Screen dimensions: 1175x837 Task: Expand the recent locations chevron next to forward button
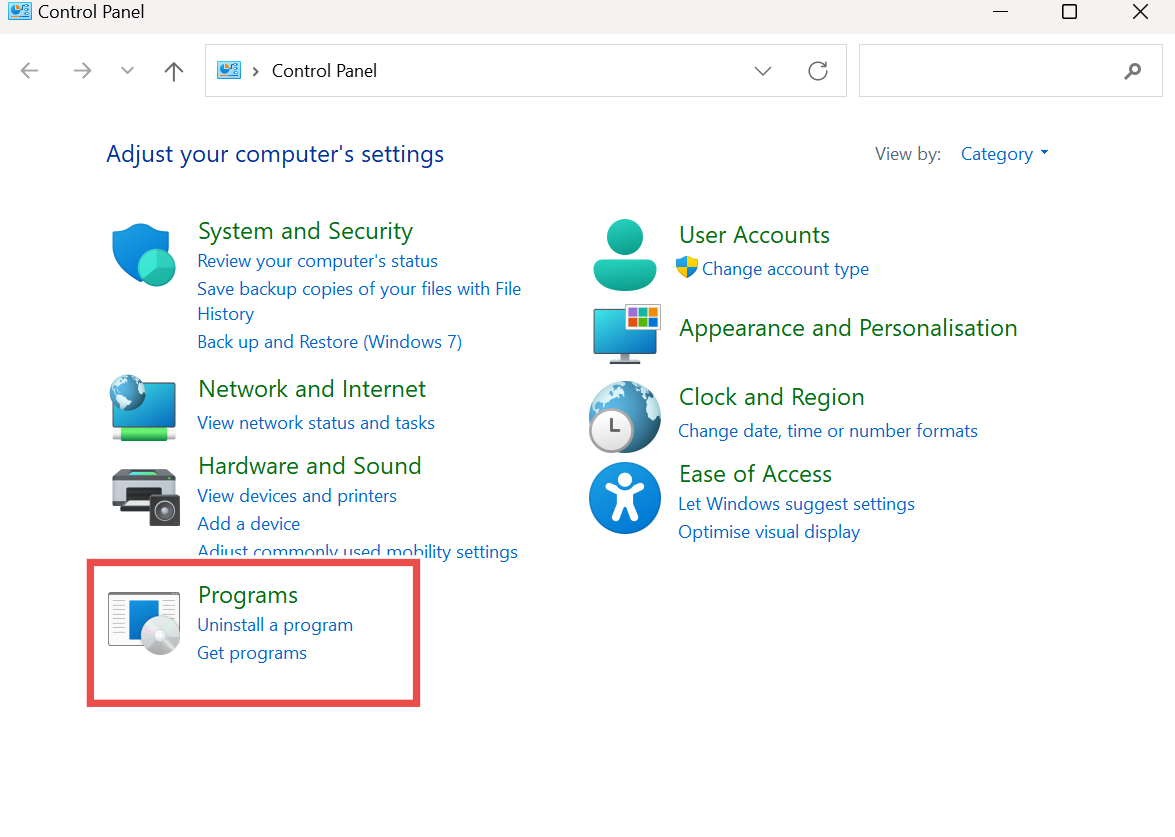pos(126,70)
